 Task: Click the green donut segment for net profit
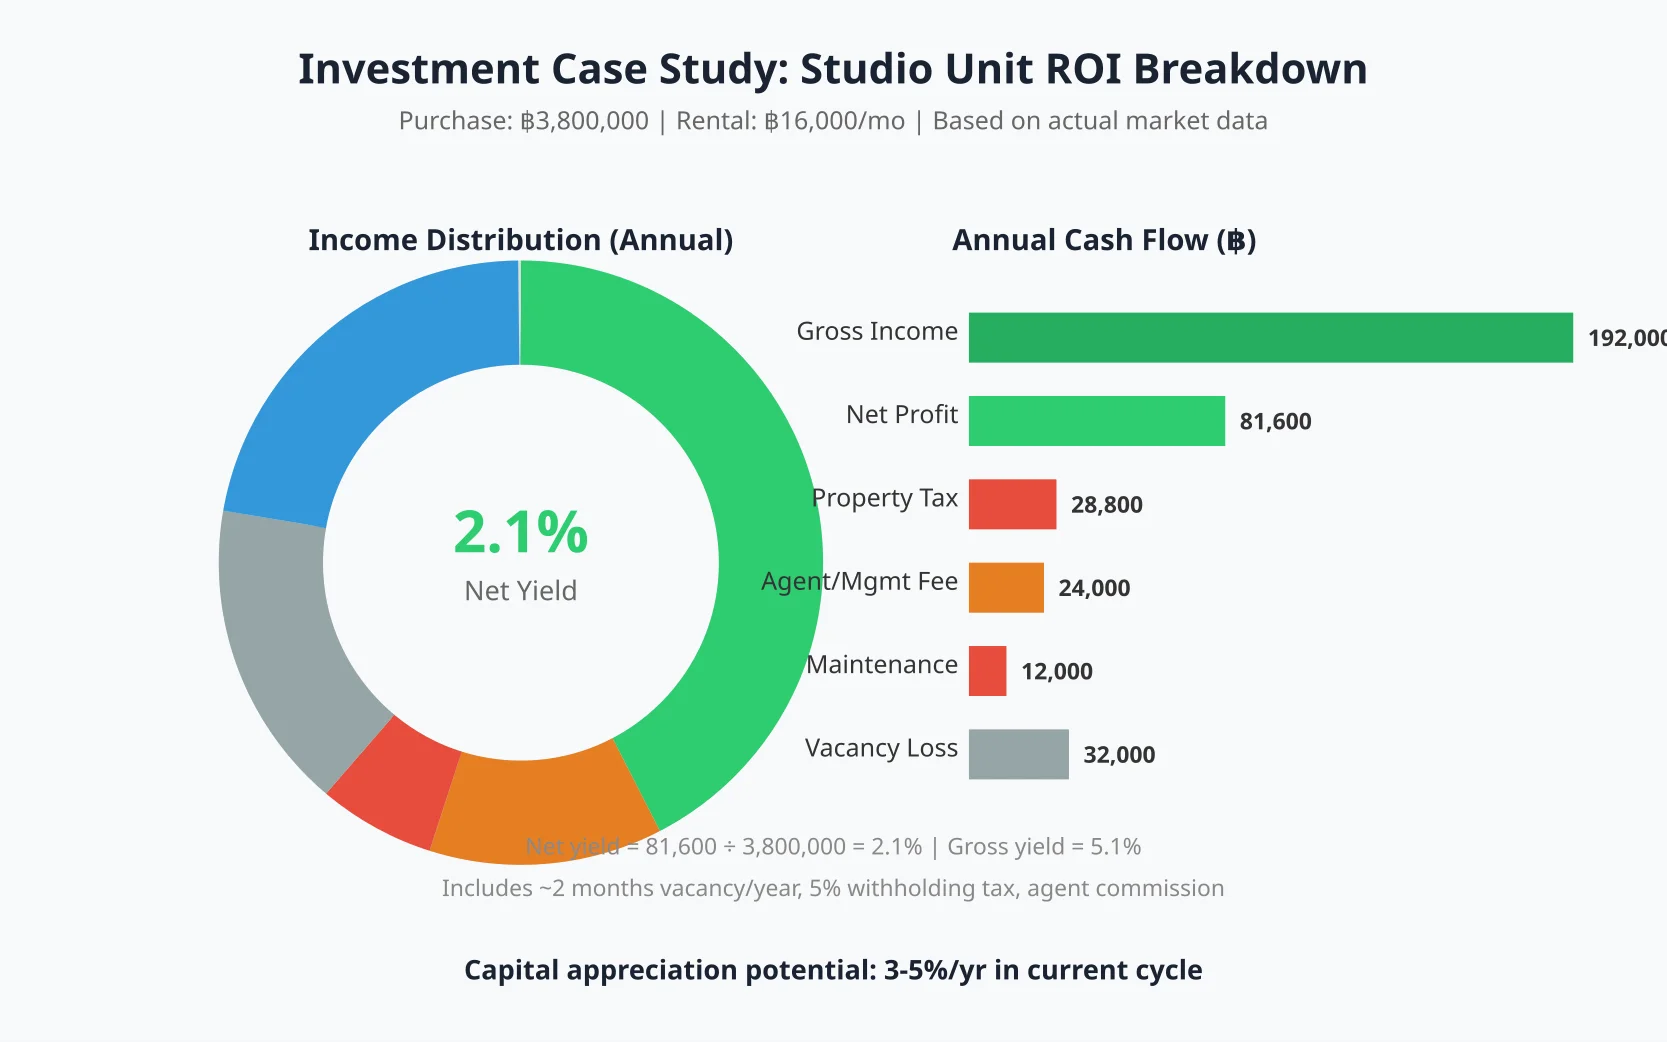(x=760, y=520)
